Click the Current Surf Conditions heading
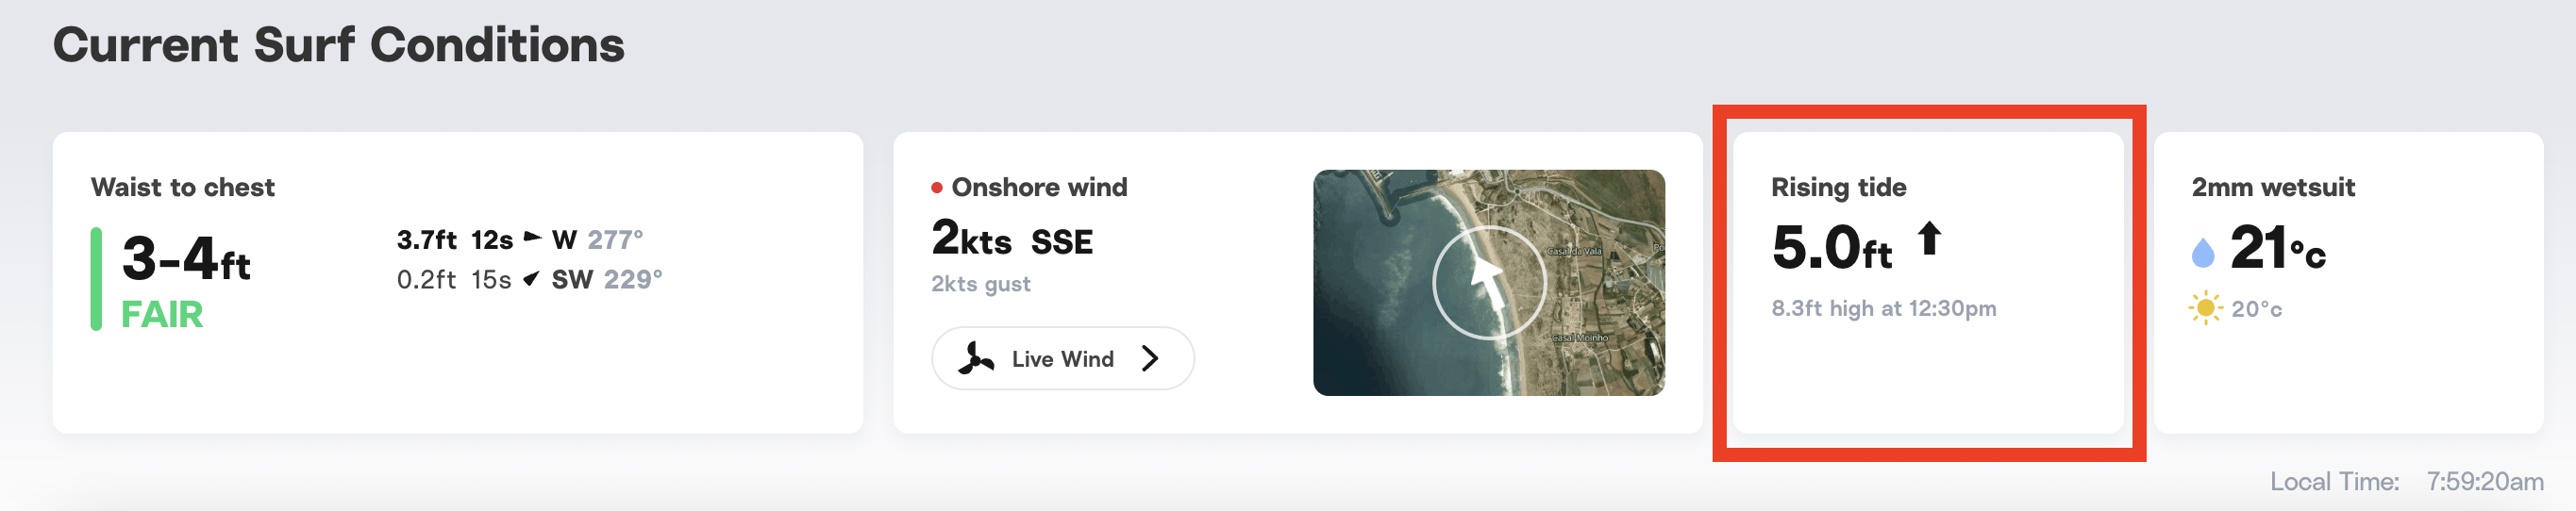The width and height of the screenshot is (2576, 511). (339, 45)
